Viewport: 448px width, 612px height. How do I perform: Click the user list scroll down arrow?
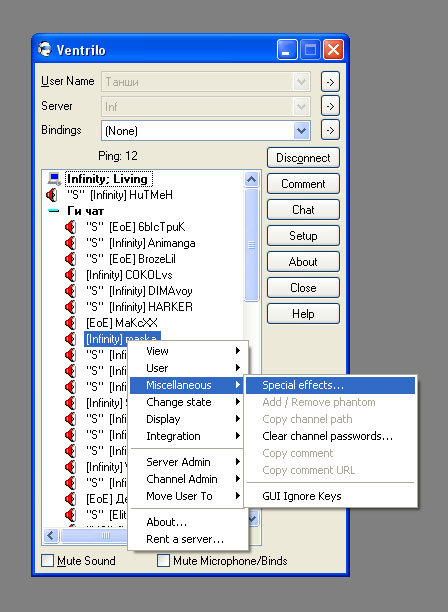point(252,519)
